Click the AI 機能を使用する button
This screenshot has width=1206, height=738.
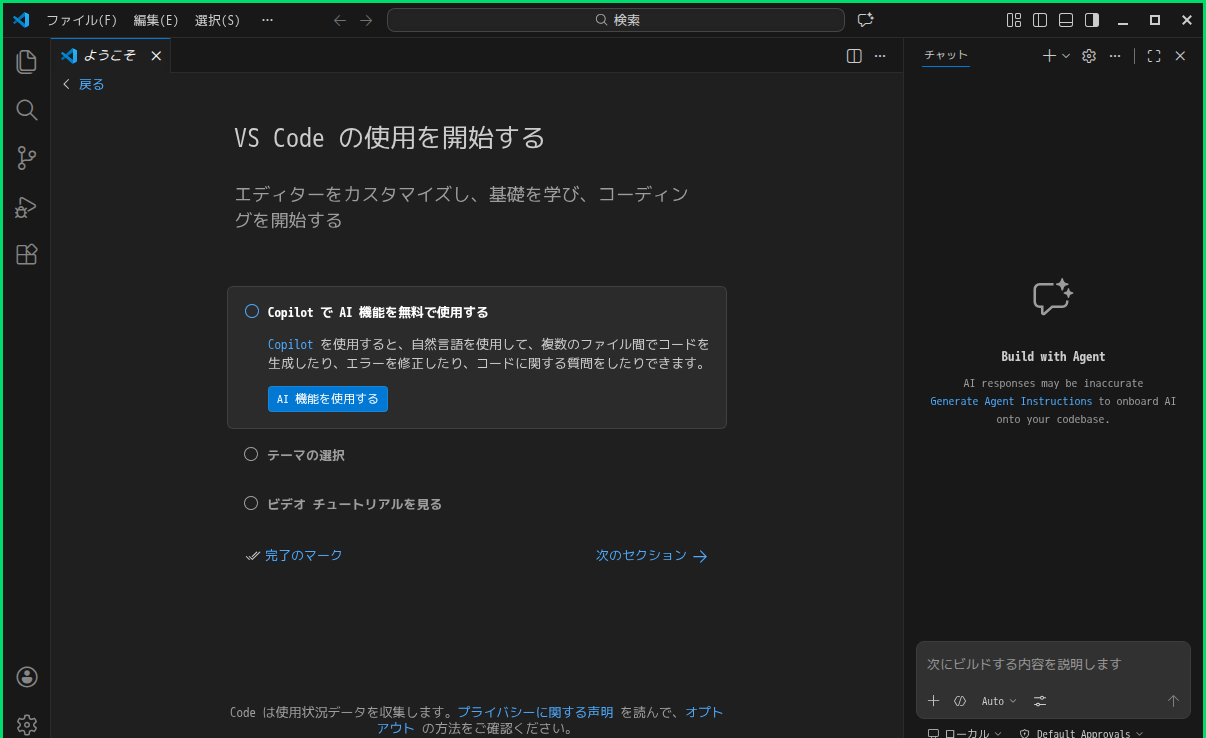click(x=328, y=399)
